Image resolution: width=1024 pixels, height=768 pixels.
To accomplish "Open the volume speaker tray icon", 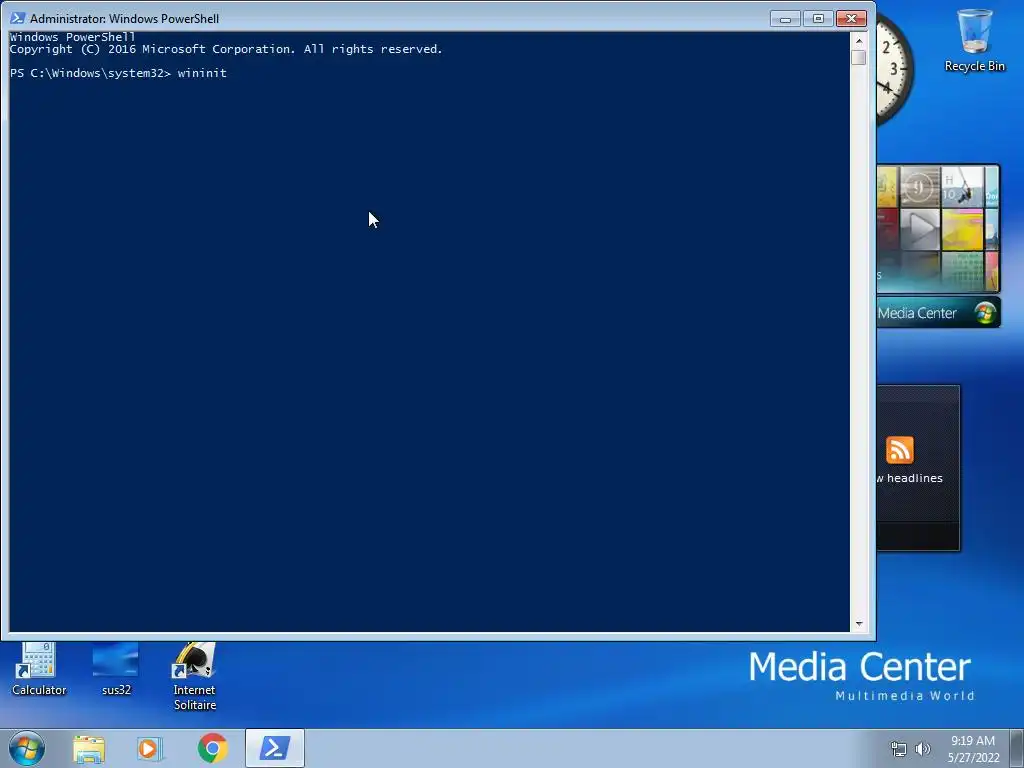I will [923, 749].
